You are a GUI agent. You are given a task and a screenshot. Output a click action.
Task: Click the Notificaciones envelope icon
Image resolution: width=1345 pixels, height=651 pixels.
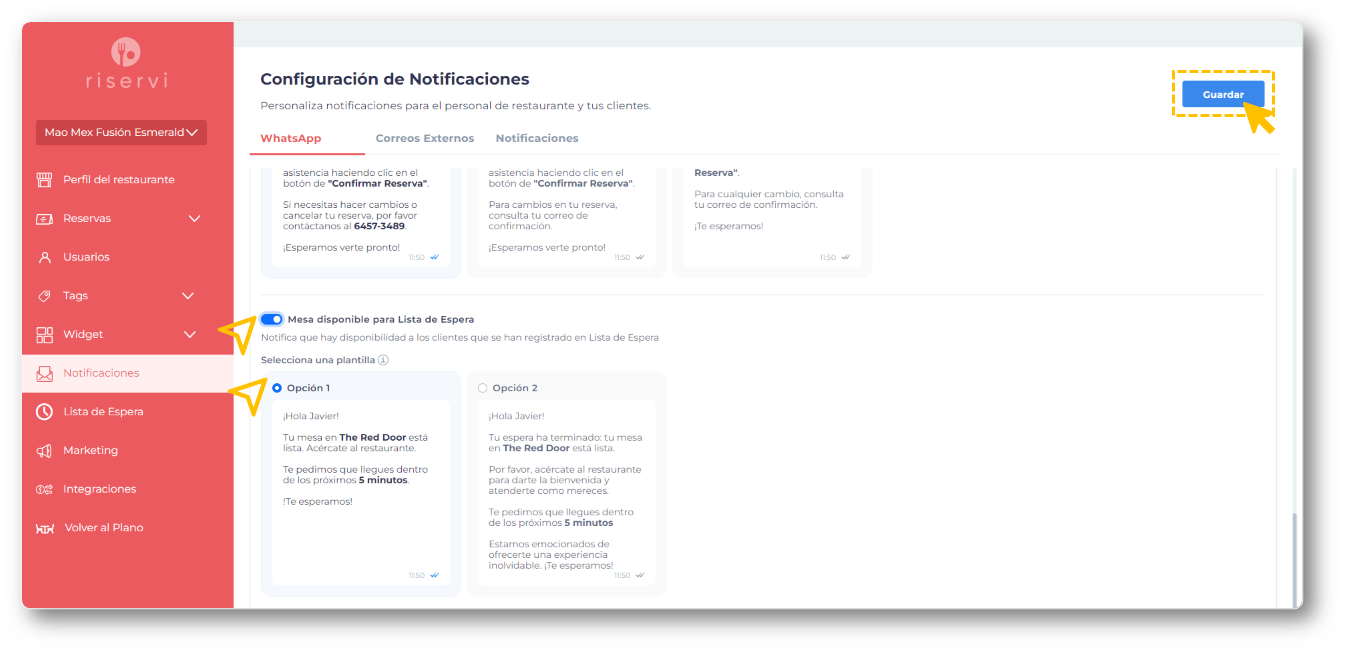[44, 373]
